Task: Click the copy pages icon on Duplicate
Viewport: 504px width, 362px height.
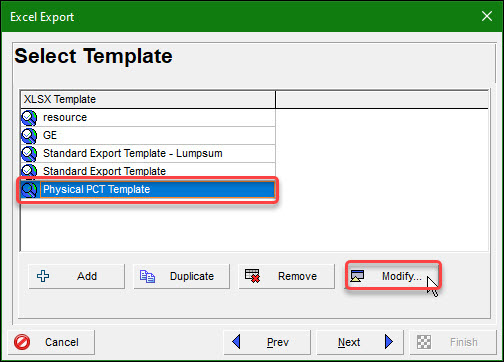Action: pos(147,276)
